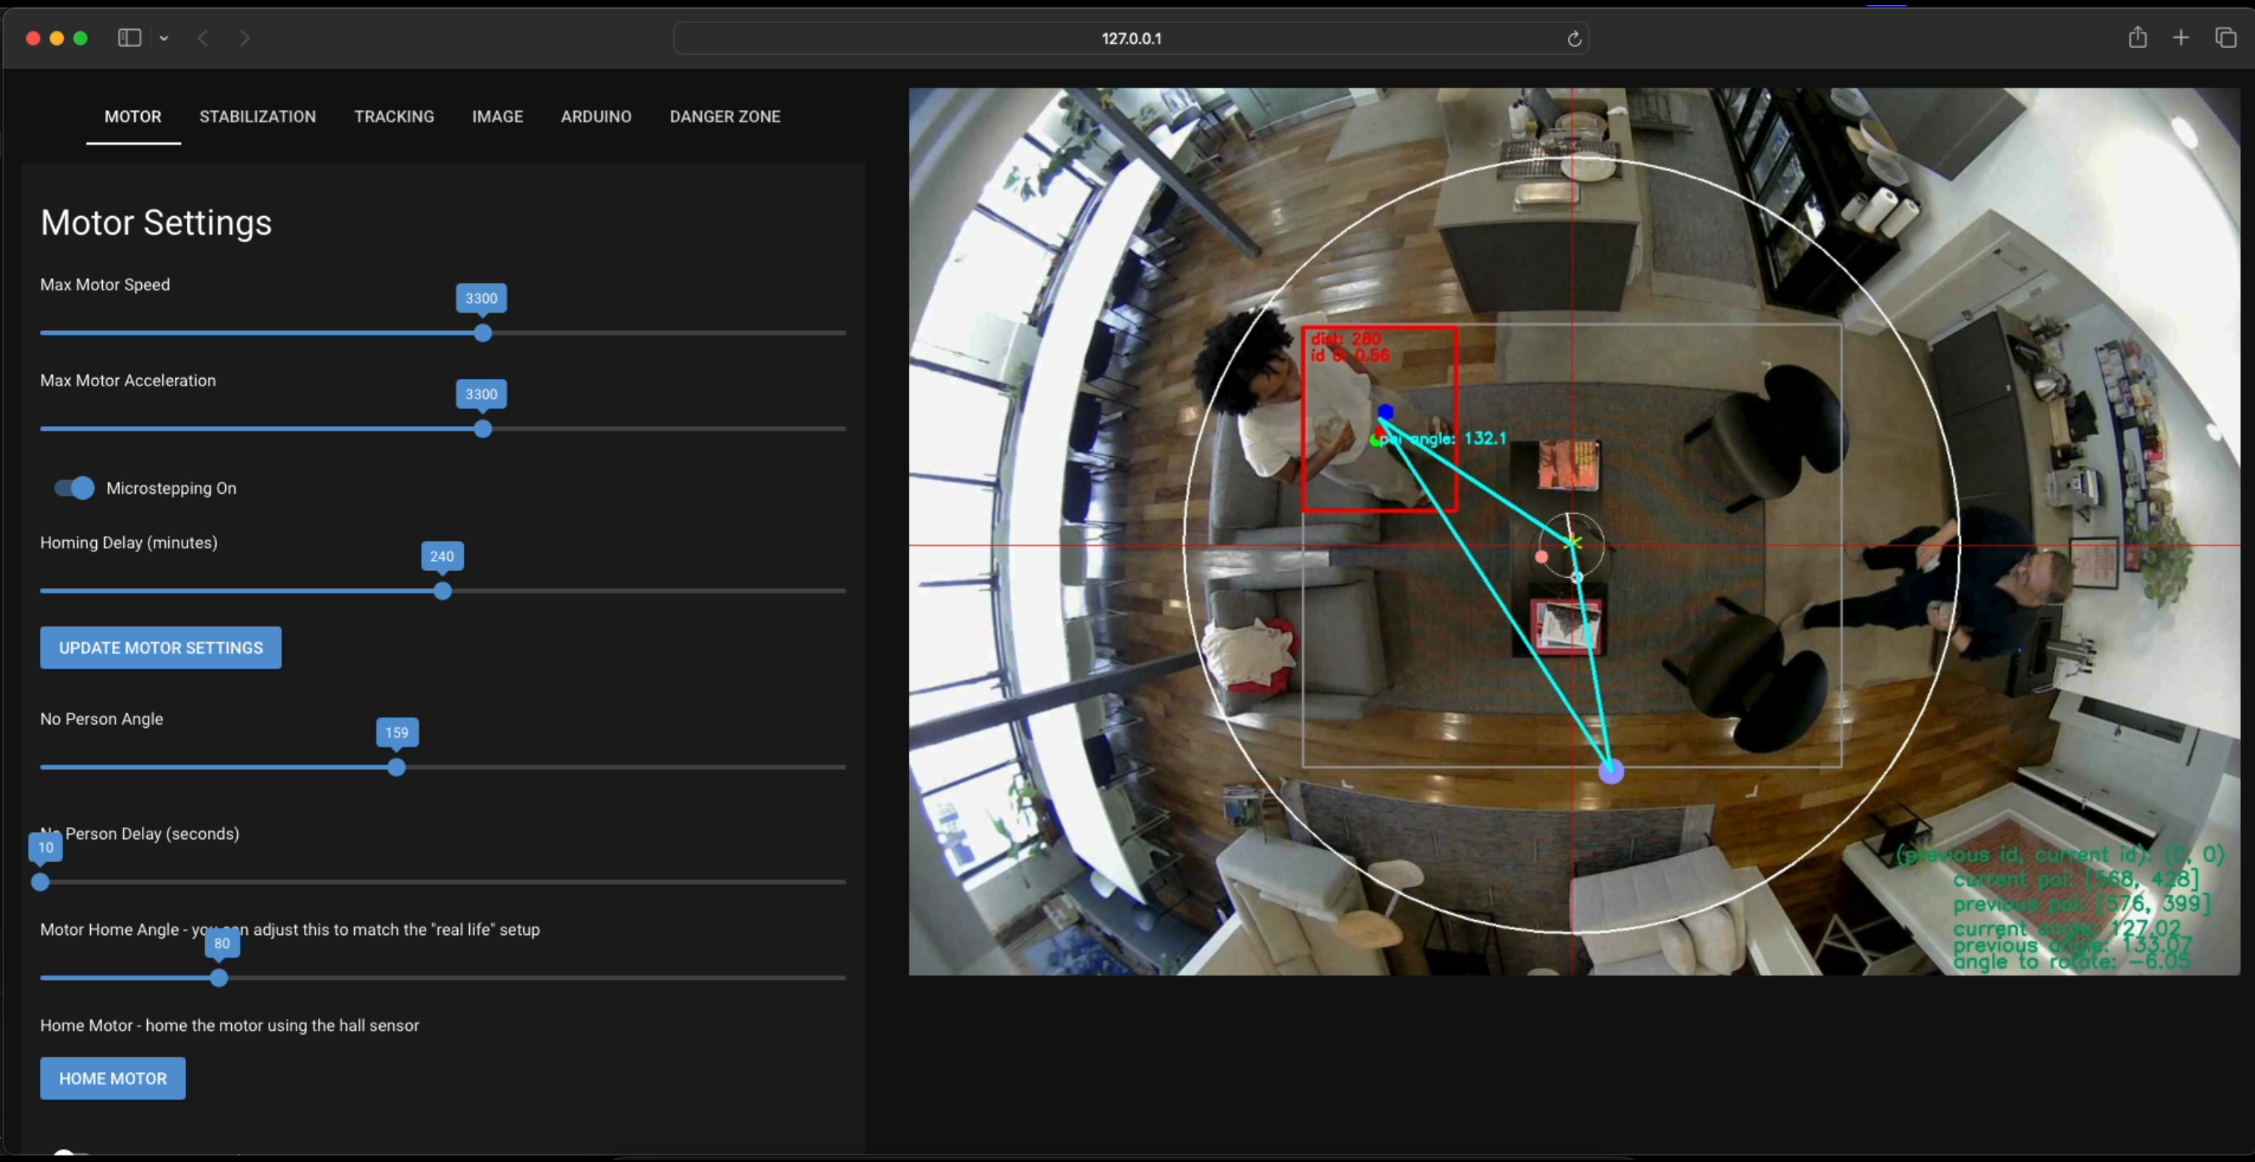This screenshot has height=1162, width=2255.
Task: Go to the Arduino tab
Action: 596,117
